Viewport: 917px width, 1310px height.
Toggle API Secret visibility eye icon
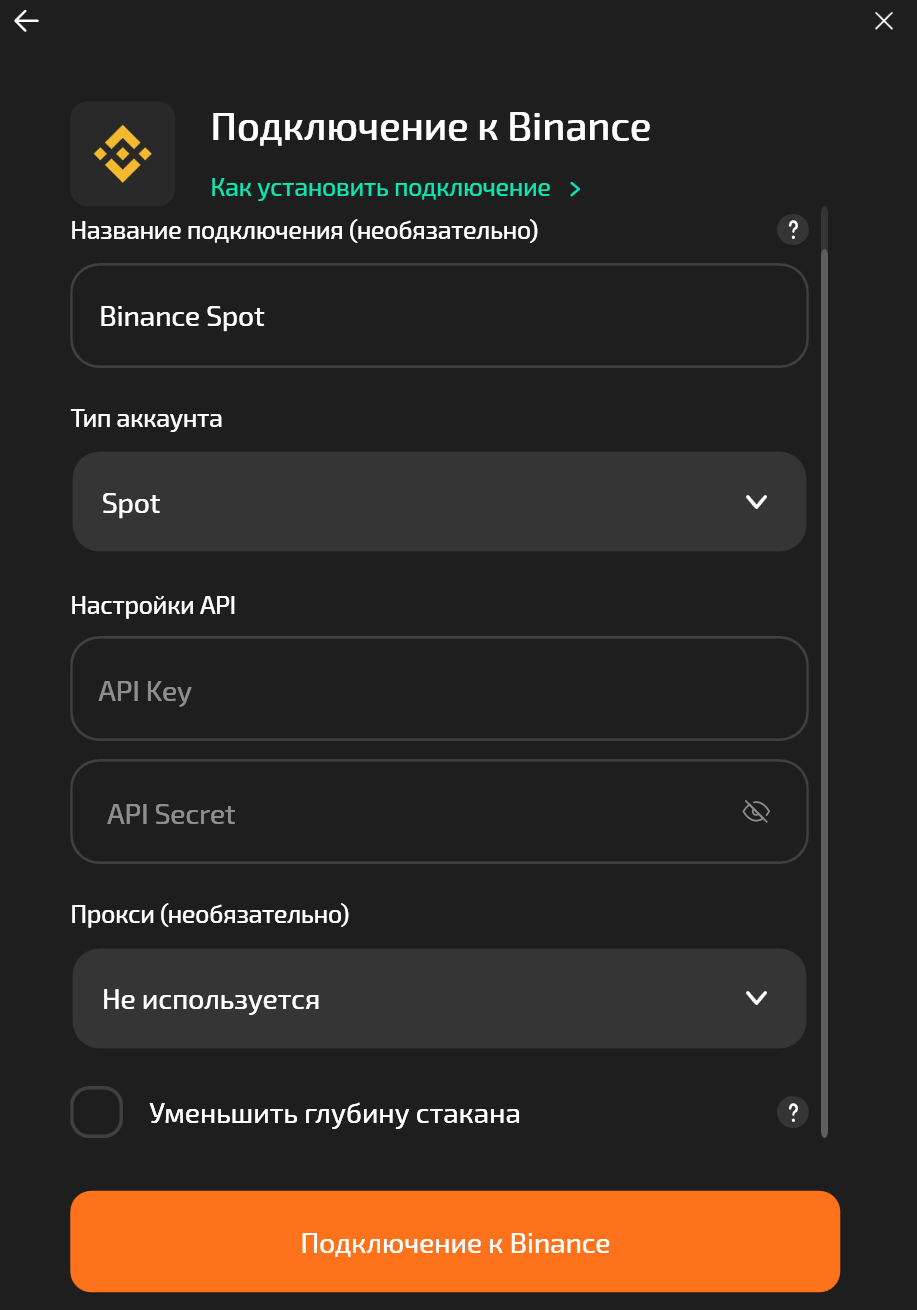[x=756, y=812]
